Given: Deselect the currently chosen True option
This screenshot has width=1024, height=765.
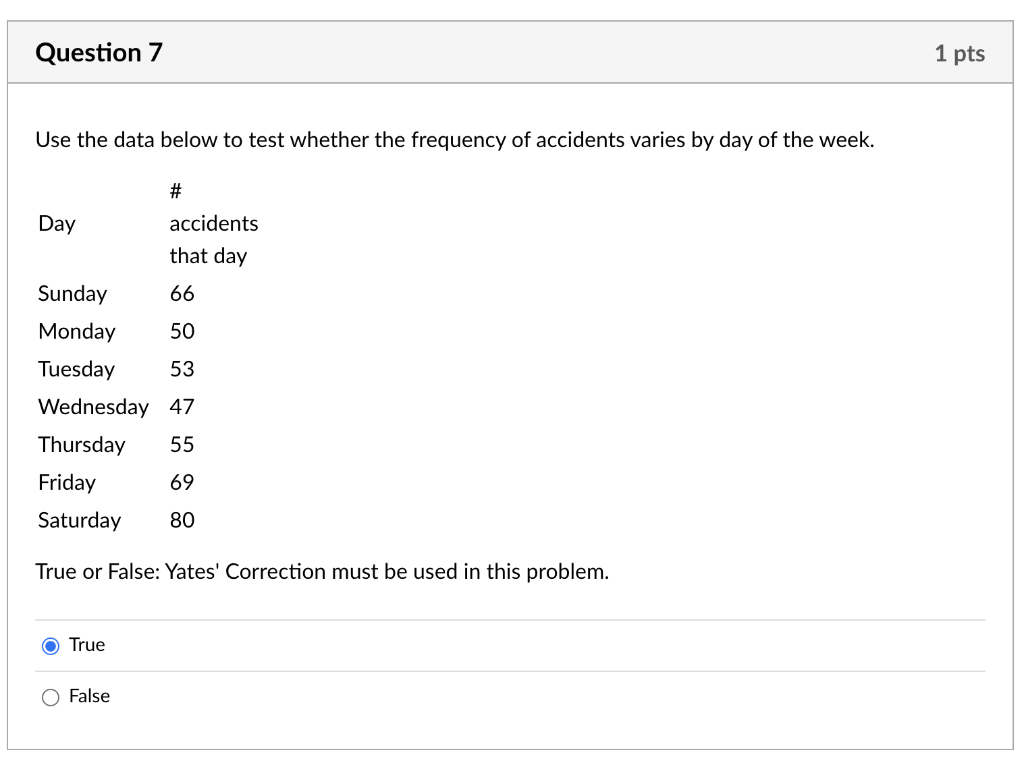Looking at the screenshot, I should (51, 646).
